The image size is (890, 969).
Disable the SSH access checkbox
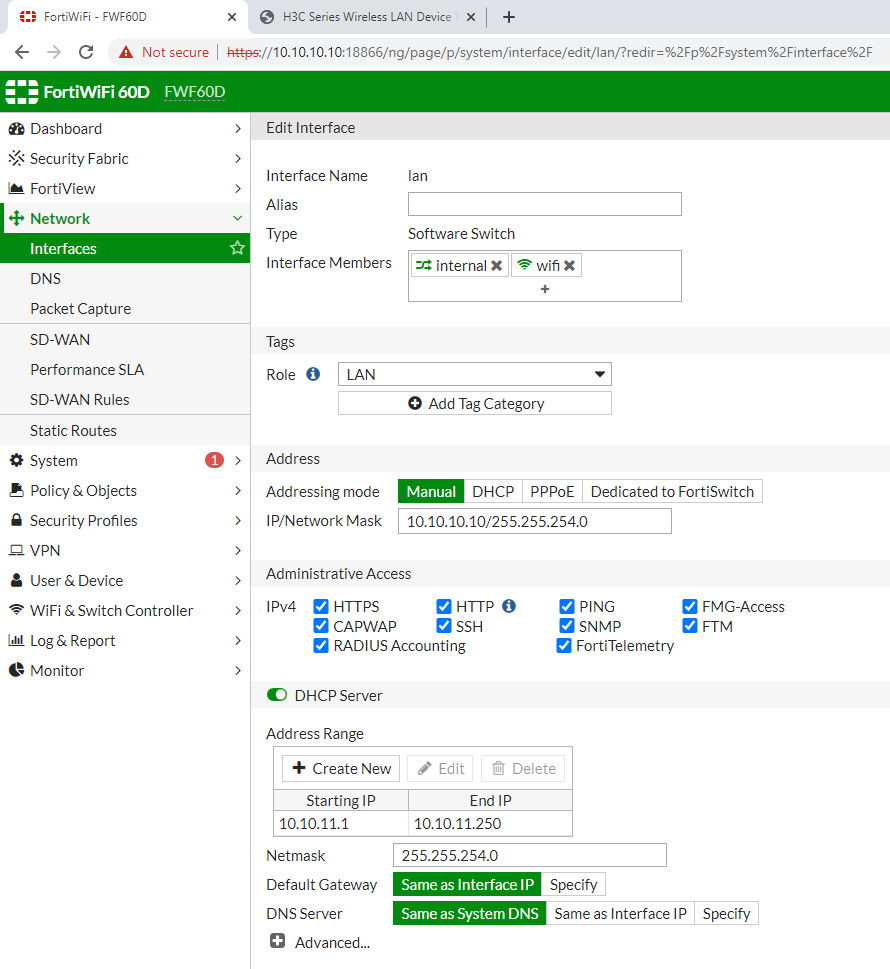pyautogui.click(x=444, y=626)
